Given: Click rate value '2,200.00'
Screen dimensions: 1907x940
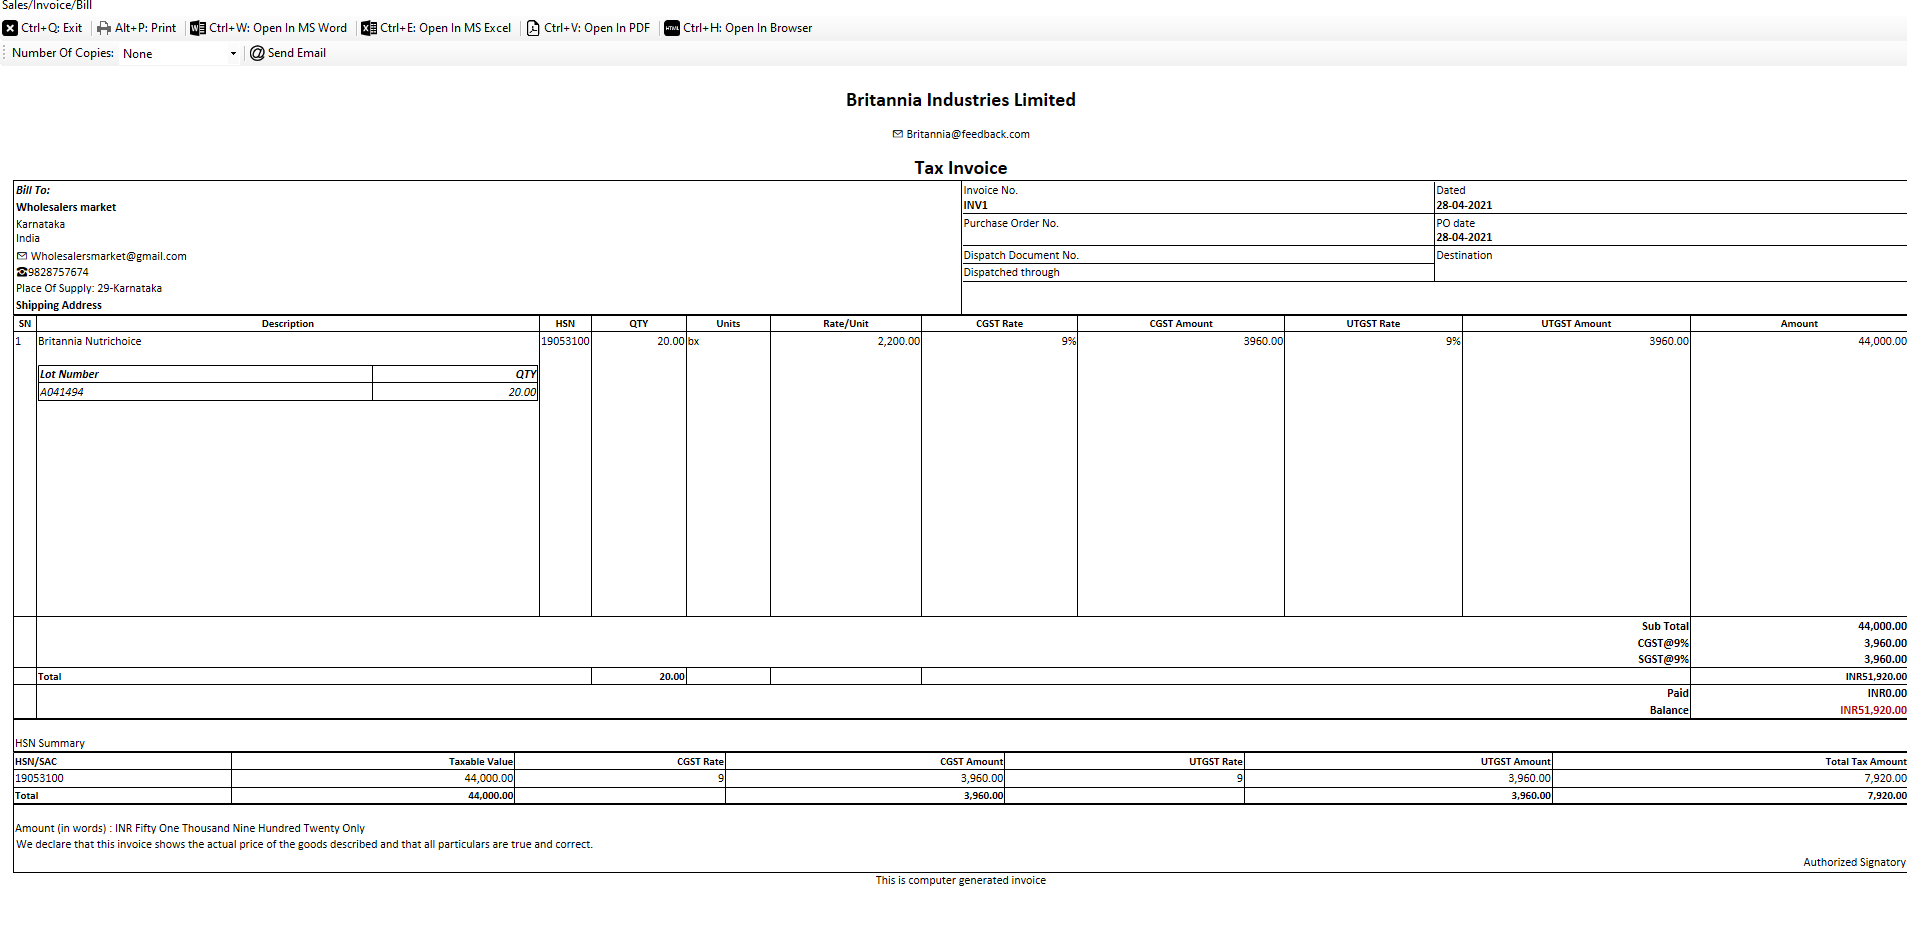Looking at the screenshot, I should point(899,341).
